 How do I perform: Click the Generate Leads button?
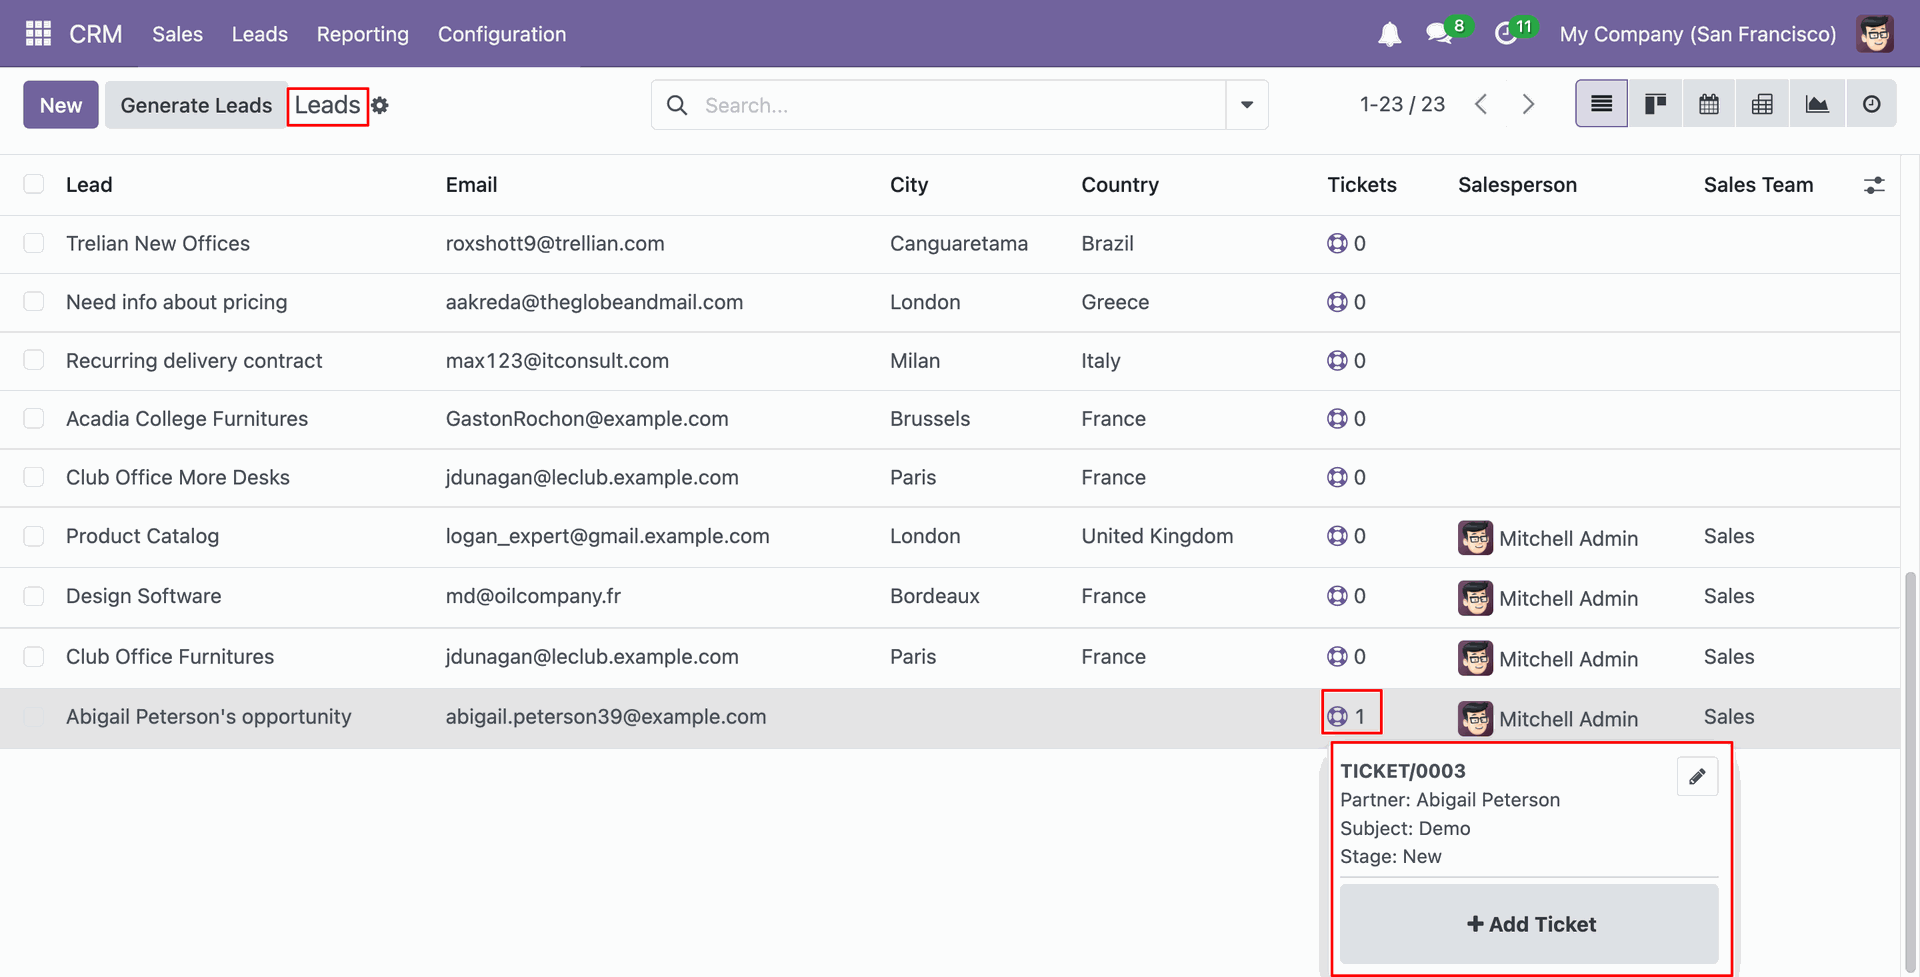[196, 105]
